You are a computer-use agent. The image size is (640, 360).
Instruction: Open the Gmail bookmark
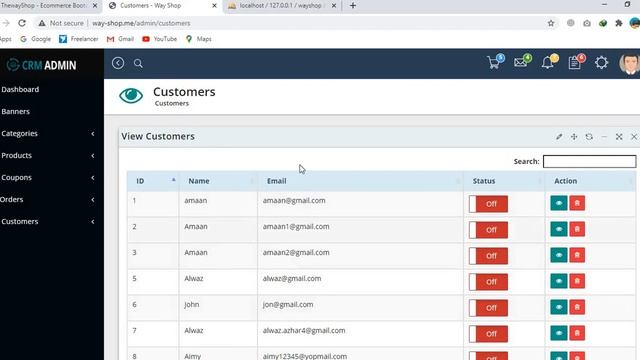click(x=120, y=39)
